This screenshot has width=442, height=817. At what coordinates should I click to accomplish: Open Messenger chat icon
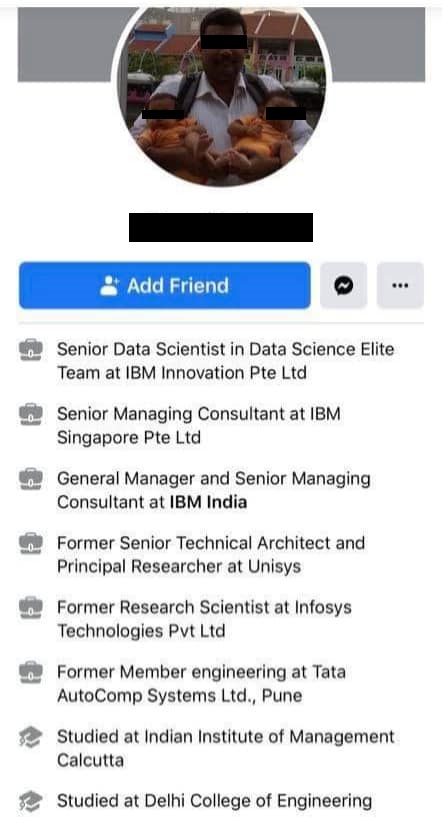343,285
